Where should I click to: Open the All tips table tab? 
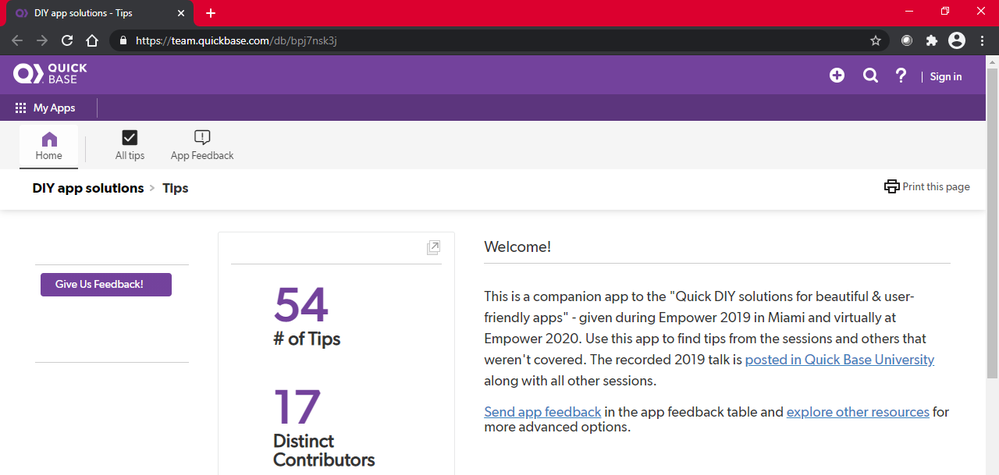pos(129,146)
